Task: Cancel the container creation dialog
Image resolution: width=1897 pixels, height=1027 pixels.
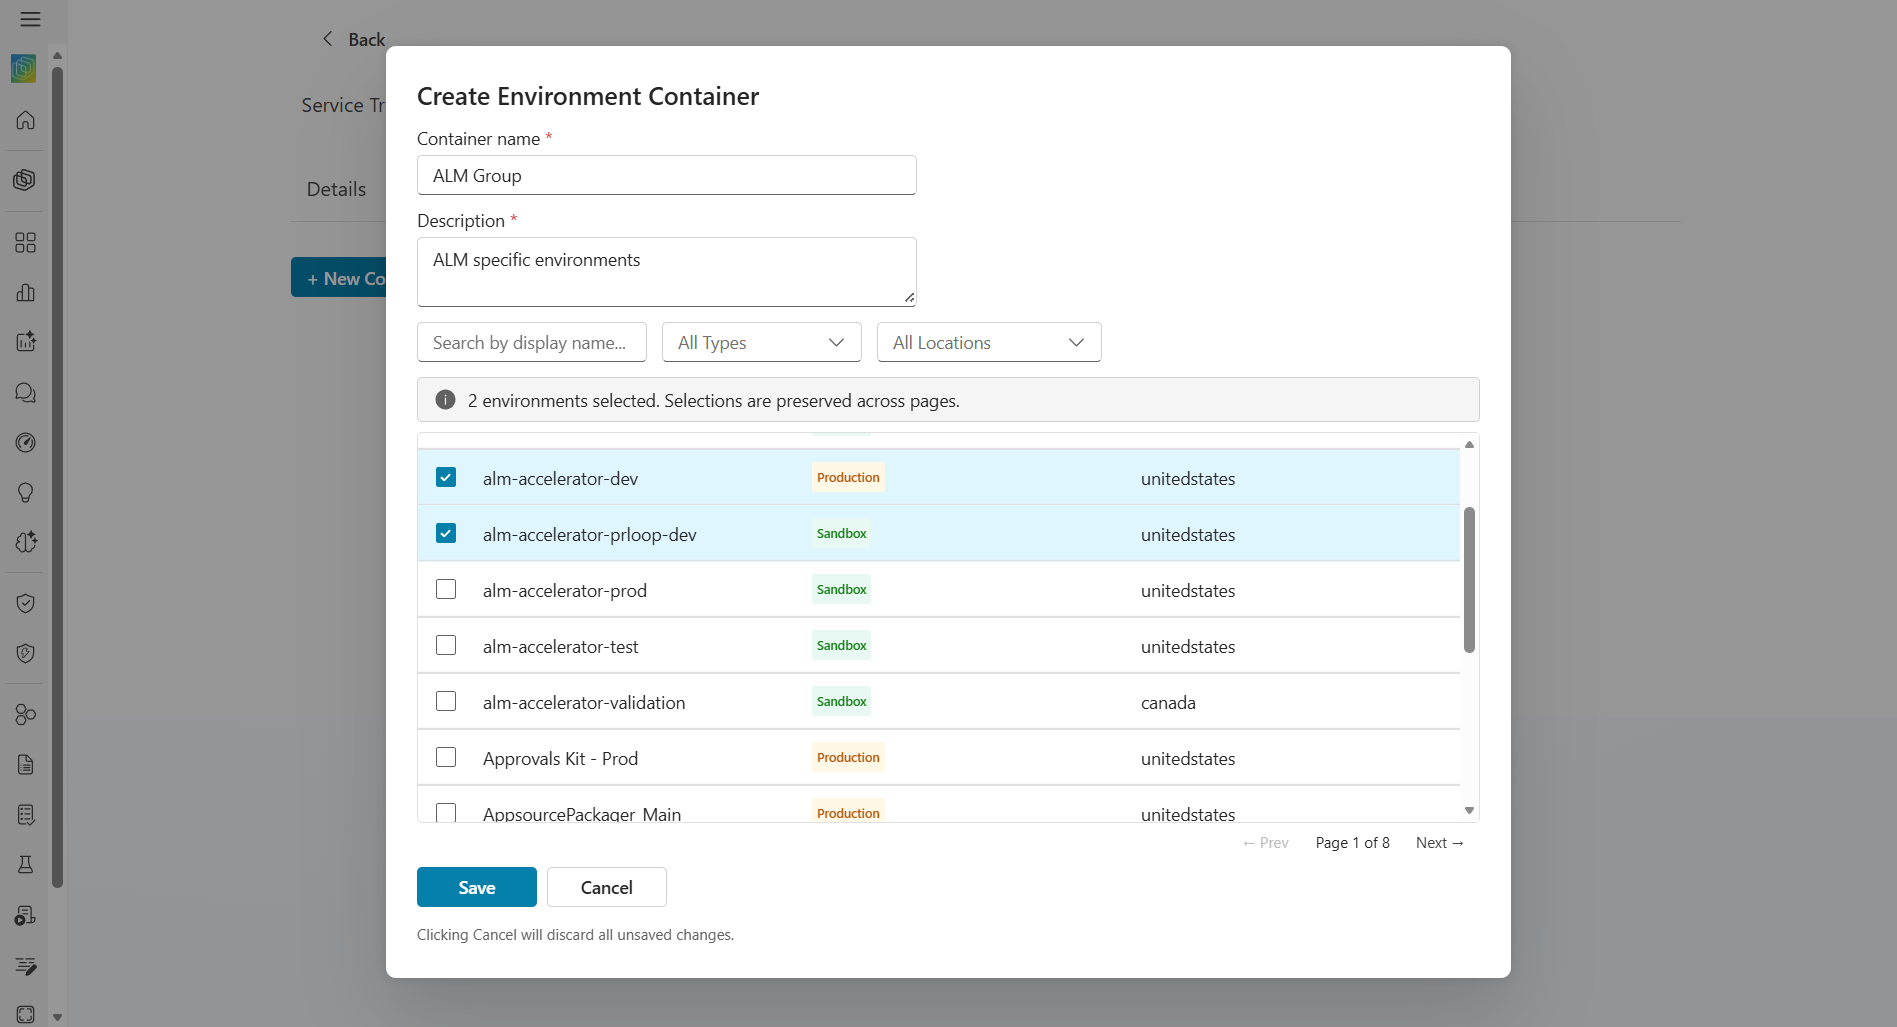Action: 606,887
